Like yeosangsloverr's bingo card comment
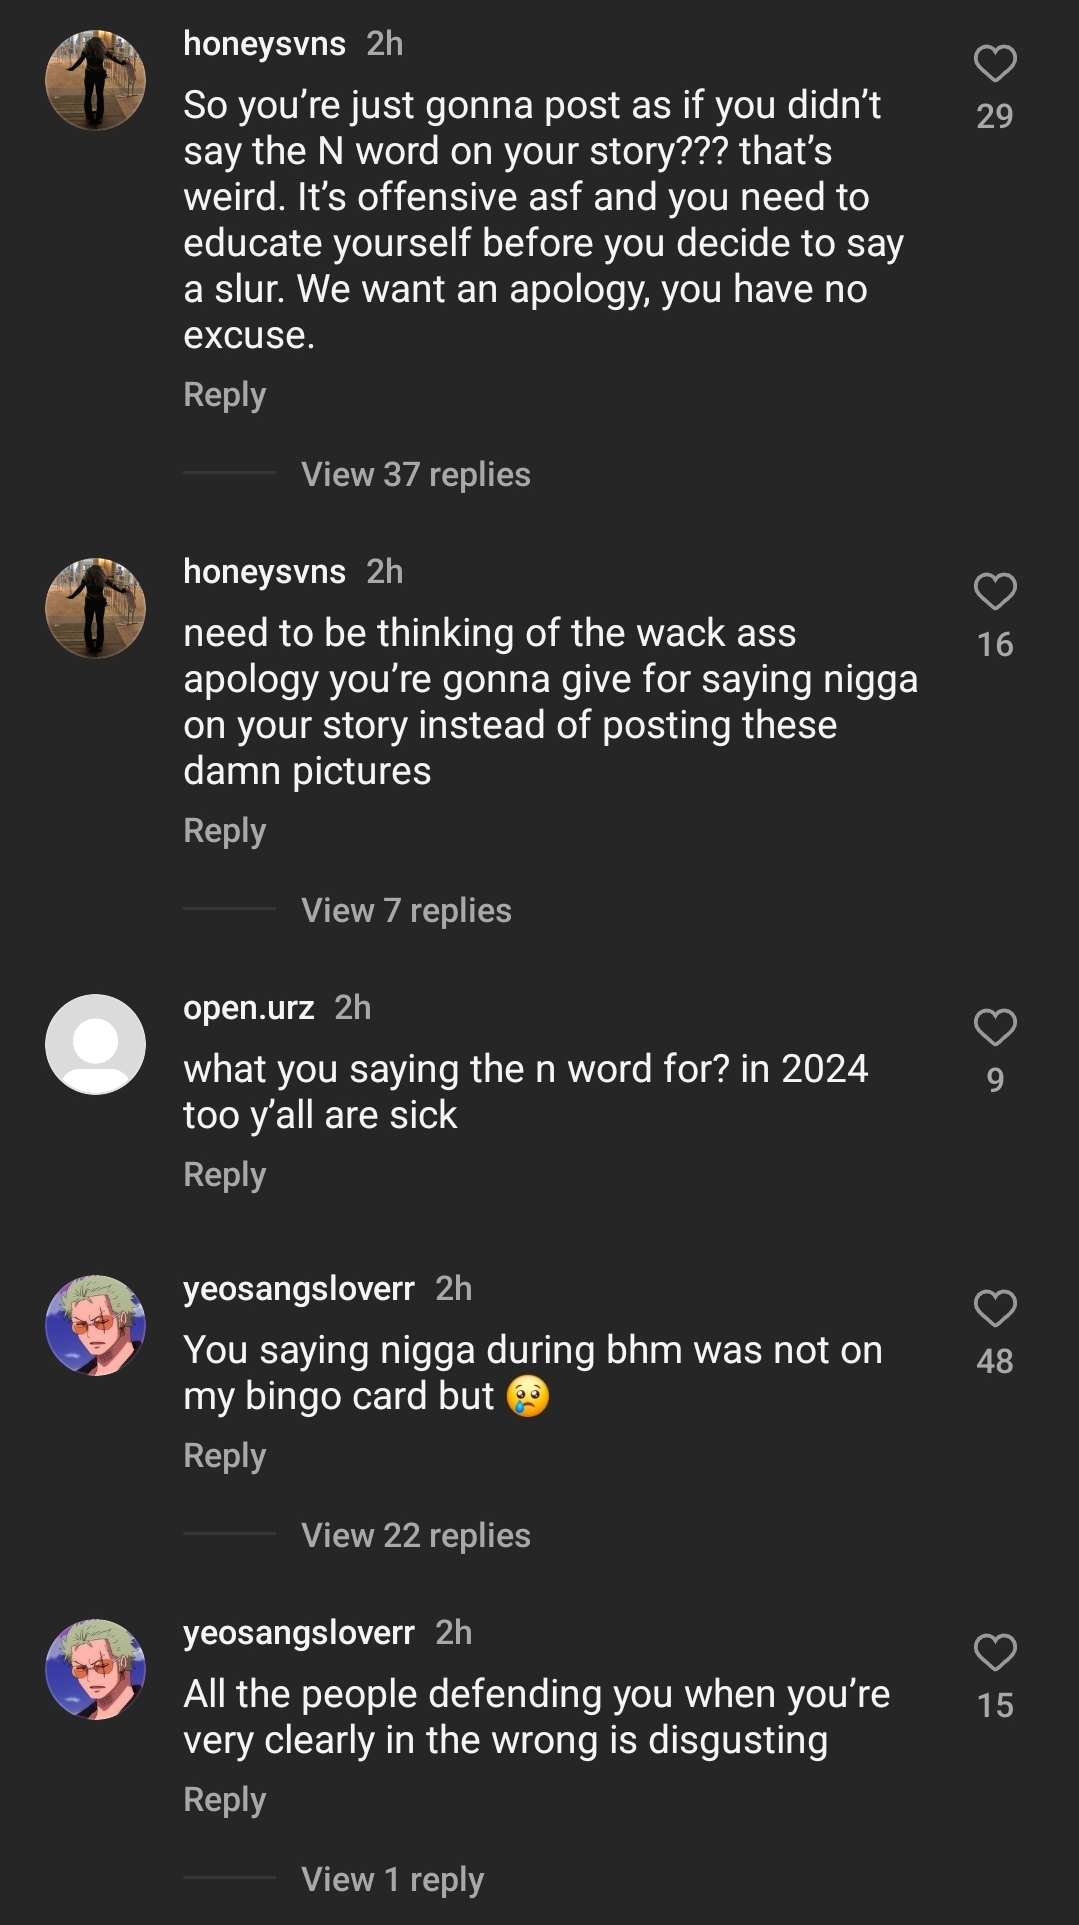1079x1925 pixels. pyautogui.click(x=993, y=1305)
